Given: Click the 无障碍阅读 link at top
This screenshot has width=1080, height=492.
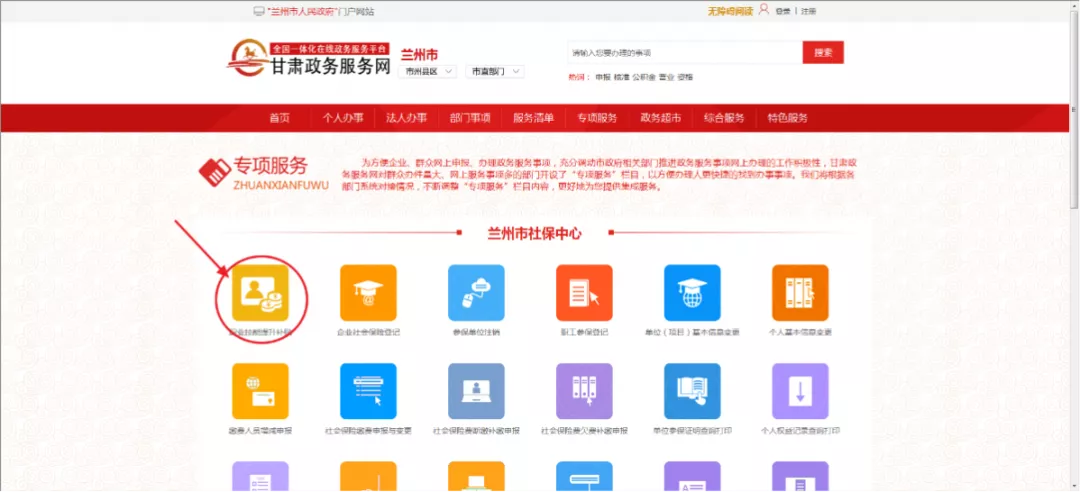Looking at the screenshot, I should tap(728, 11).
